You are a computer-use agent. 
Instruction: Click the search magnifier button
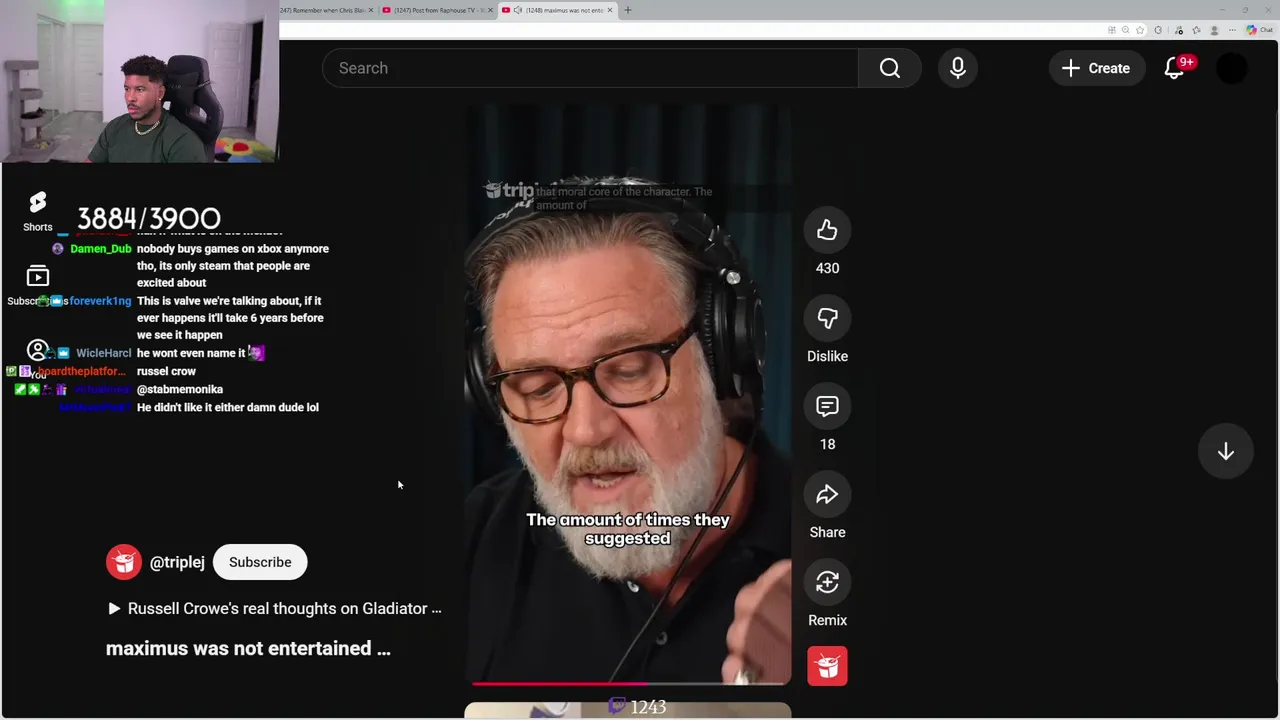(x=889, y=68)
